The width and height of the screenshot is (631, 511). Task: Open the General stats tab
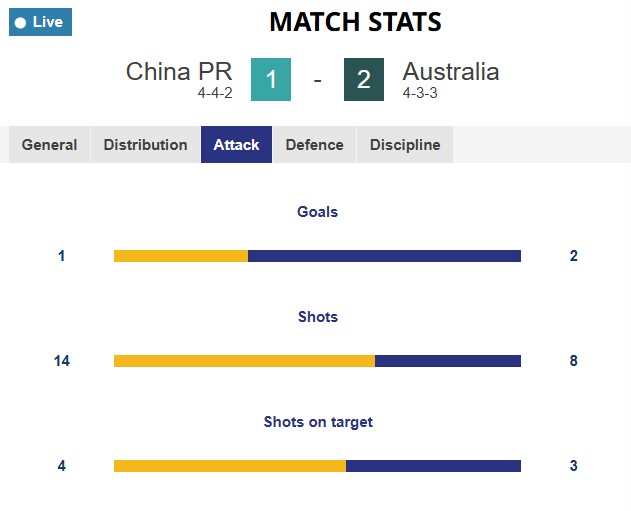coord(49,145)
